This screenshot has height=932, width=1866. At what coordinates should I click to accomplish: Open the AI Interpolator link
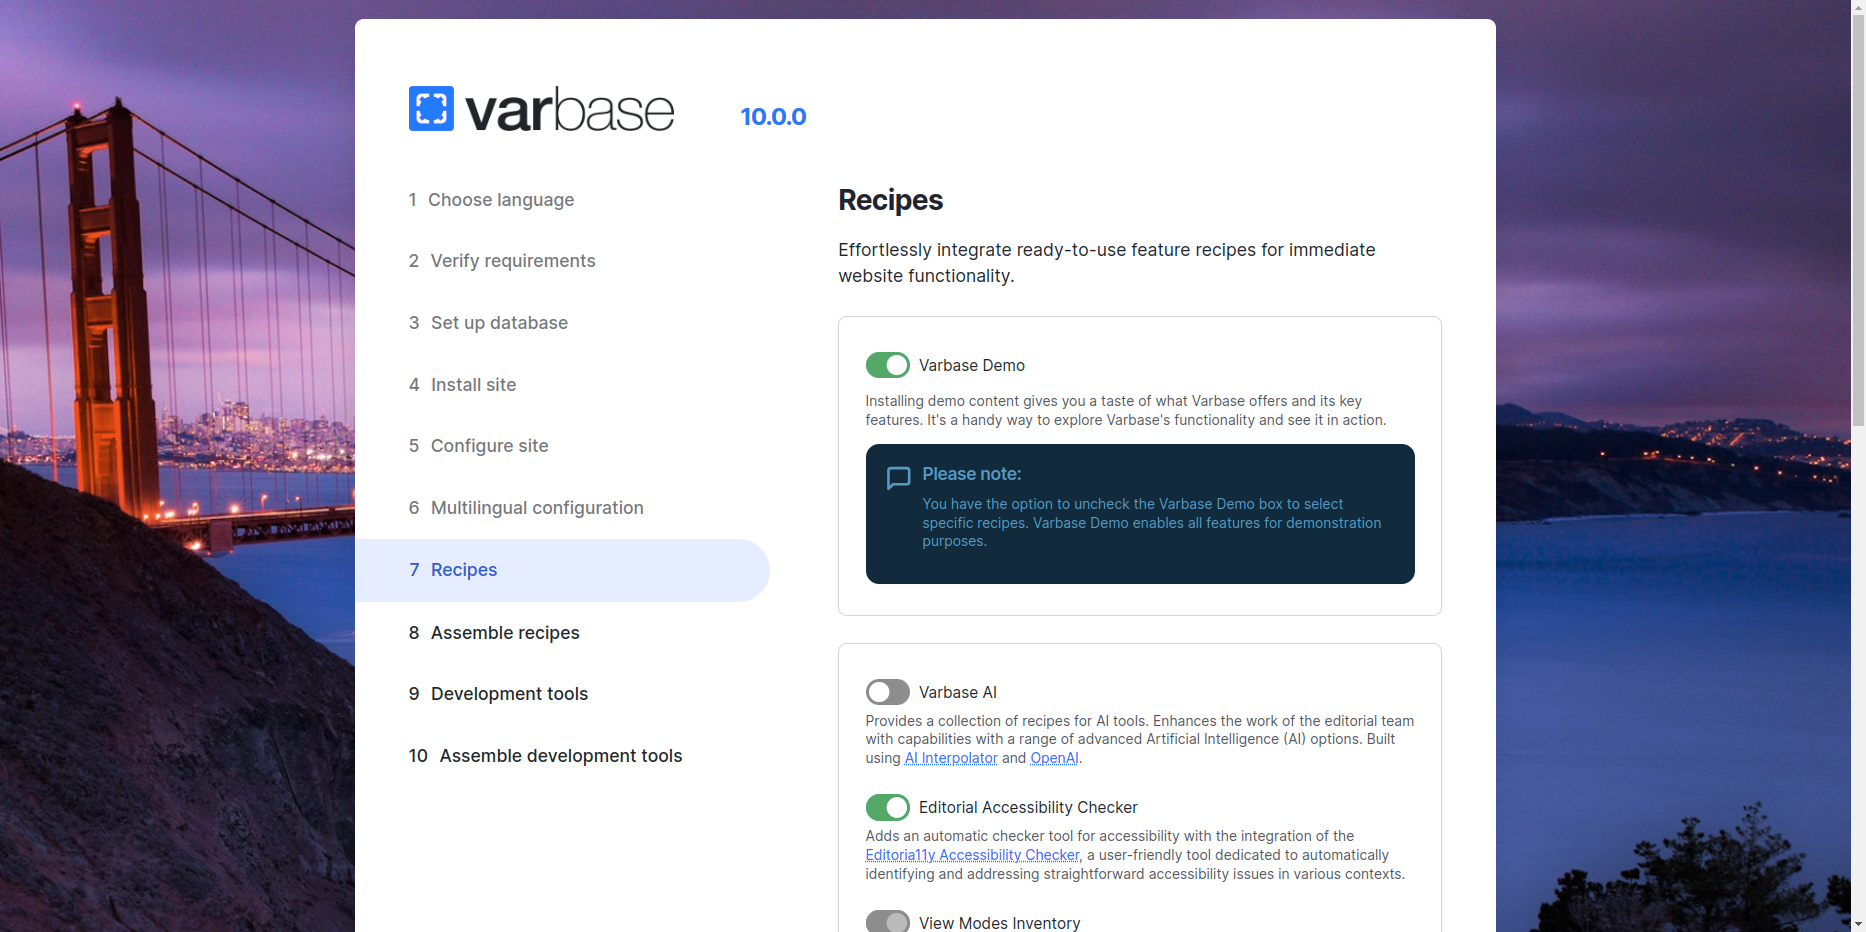click(x=950, y=758)
